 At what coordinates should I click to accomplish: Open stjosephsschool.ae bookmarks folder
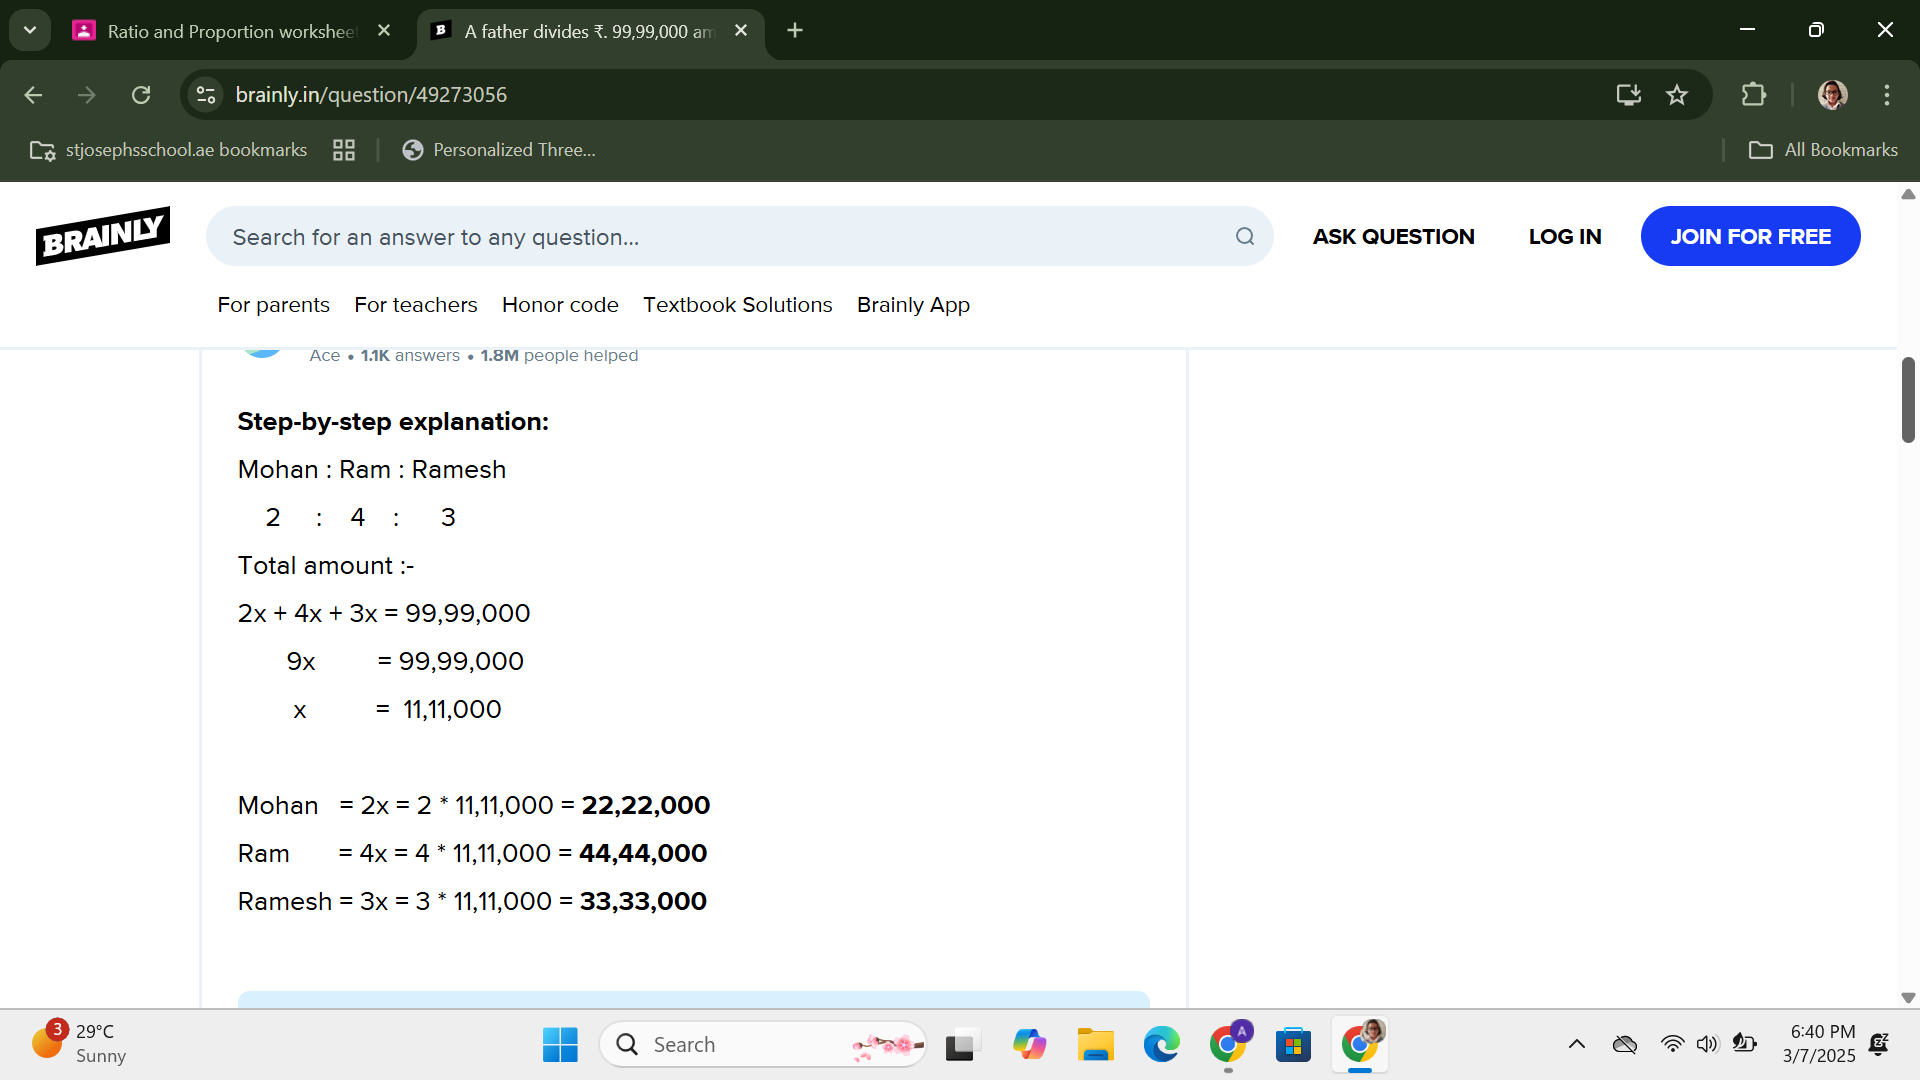point(170,150)
